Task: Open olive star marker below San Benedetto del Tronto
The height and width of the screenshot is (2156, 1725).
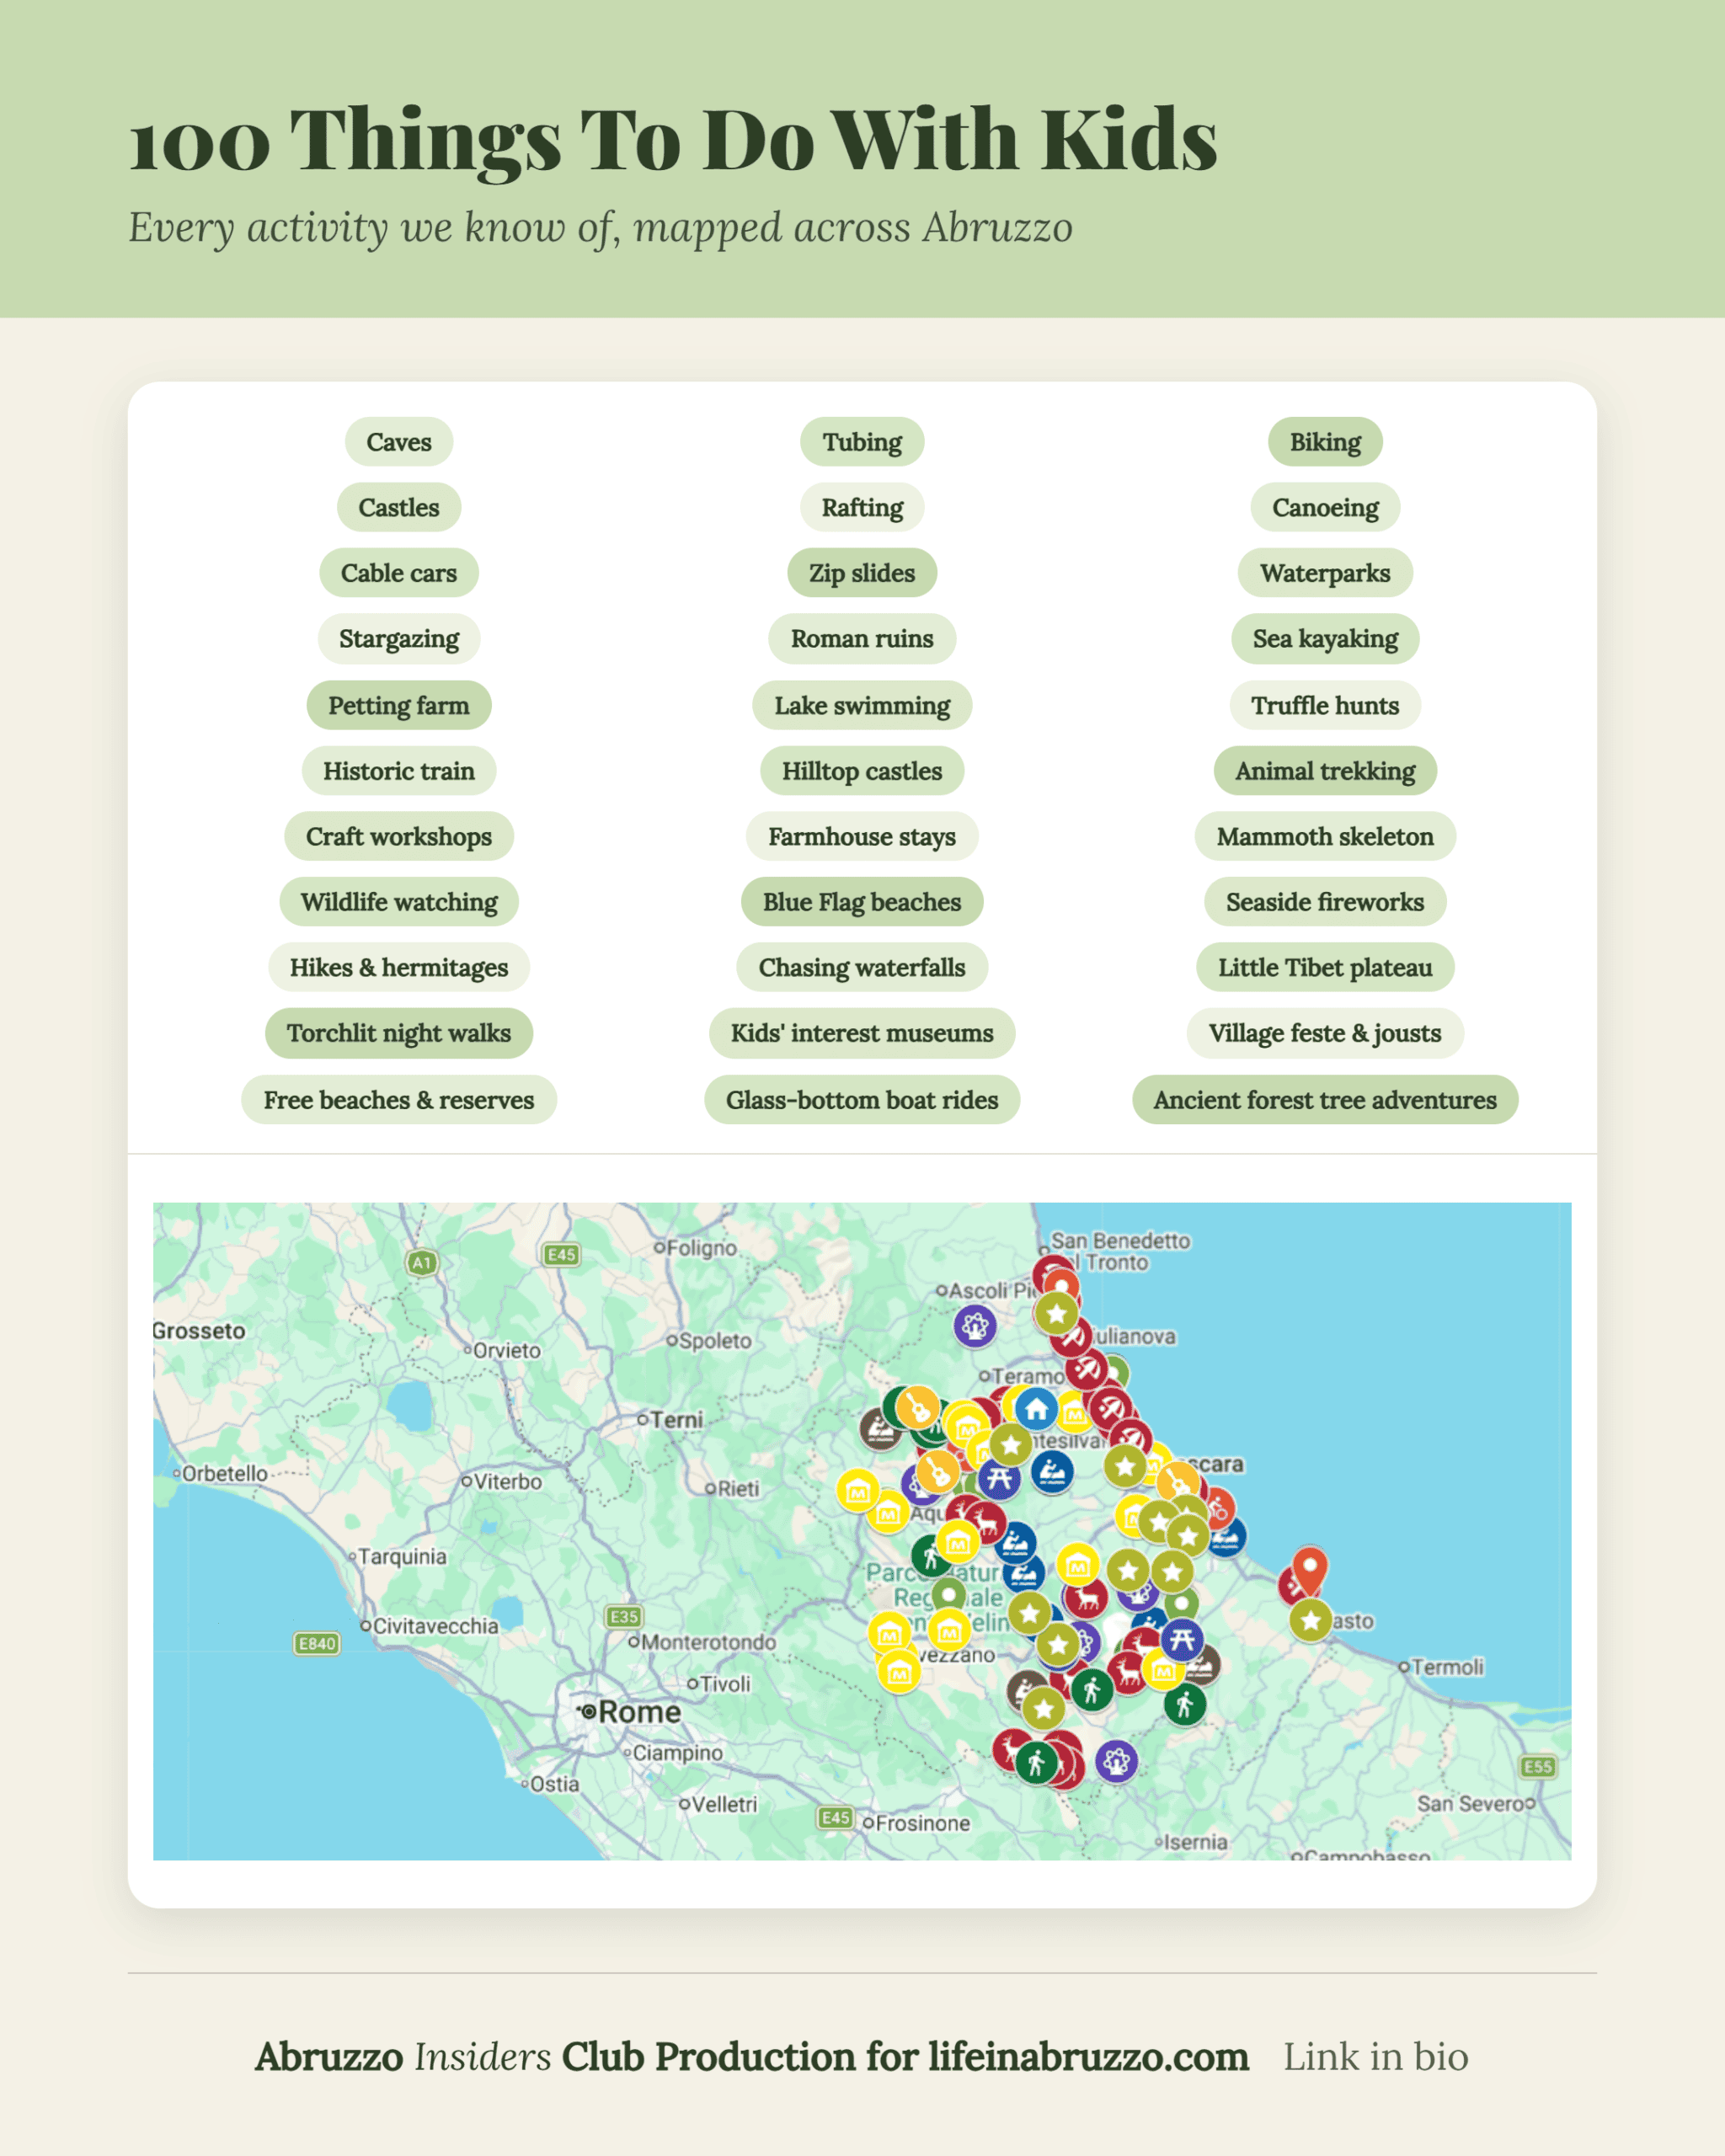Action: click(x=1056, y=1313)
